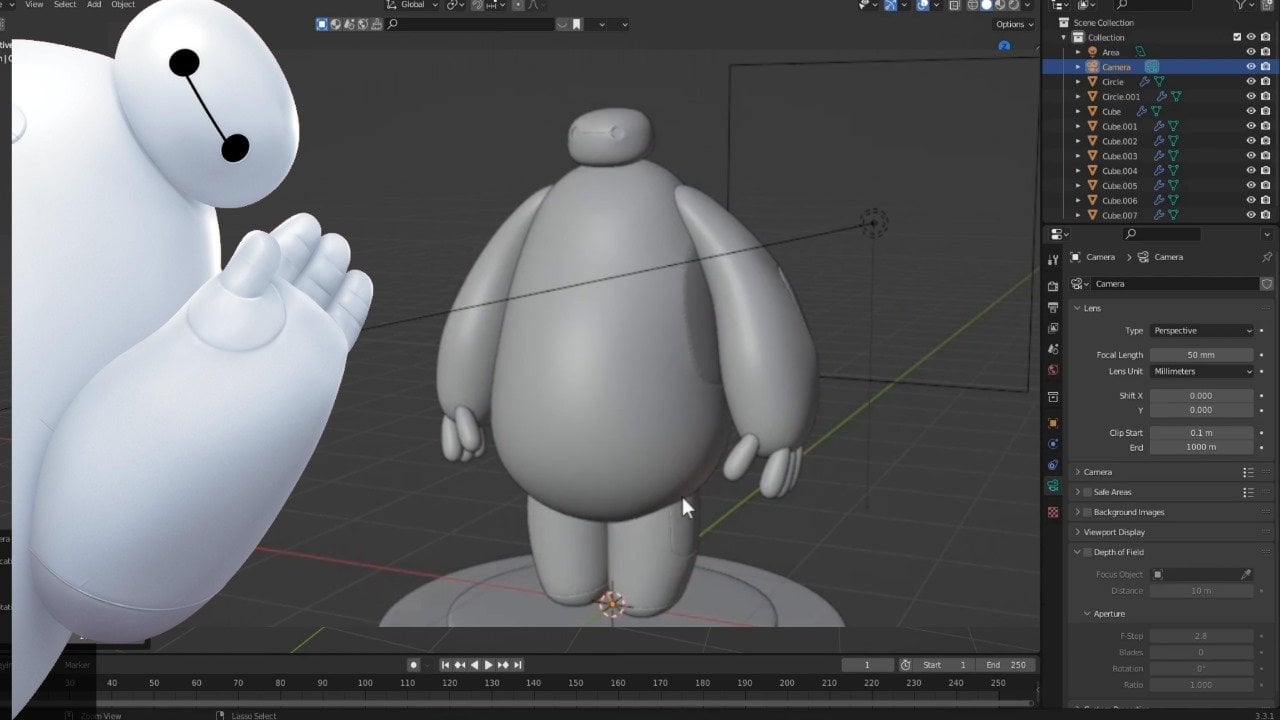Open the Add menu
This screenshot has height=720, width=1280.
pos(94,5)
